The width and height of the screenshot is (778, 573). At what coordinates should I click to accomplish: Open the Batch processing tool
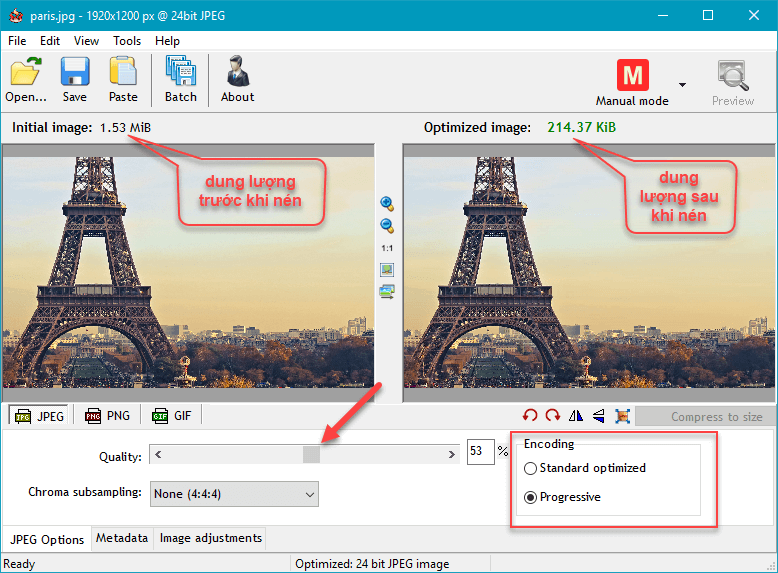pos(181,80)
